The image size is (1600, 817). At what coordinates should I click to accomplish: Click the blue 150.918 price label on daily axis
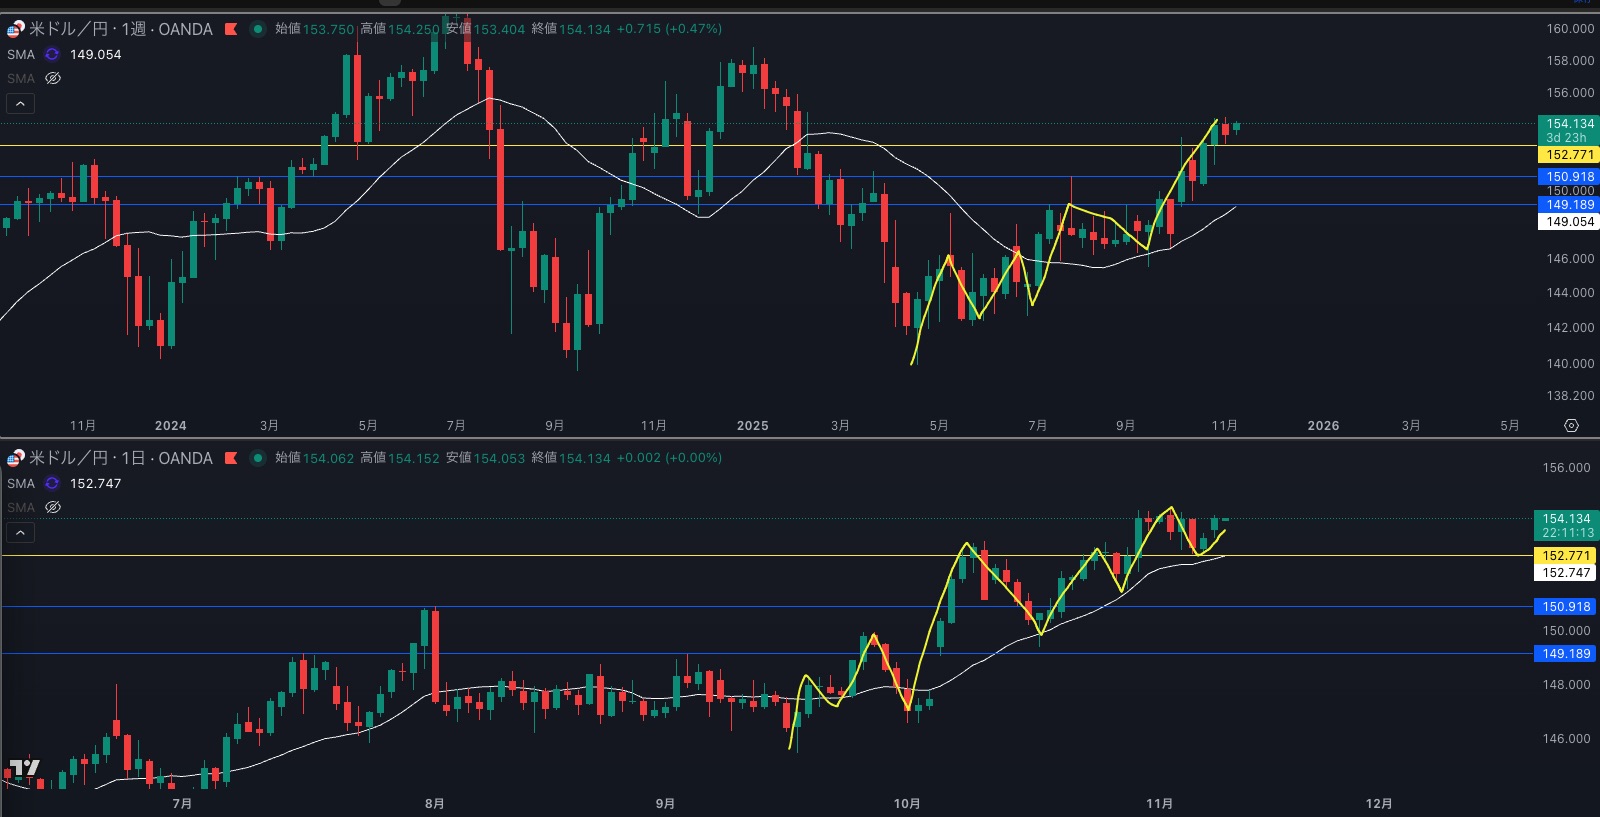click(1565, 607)
